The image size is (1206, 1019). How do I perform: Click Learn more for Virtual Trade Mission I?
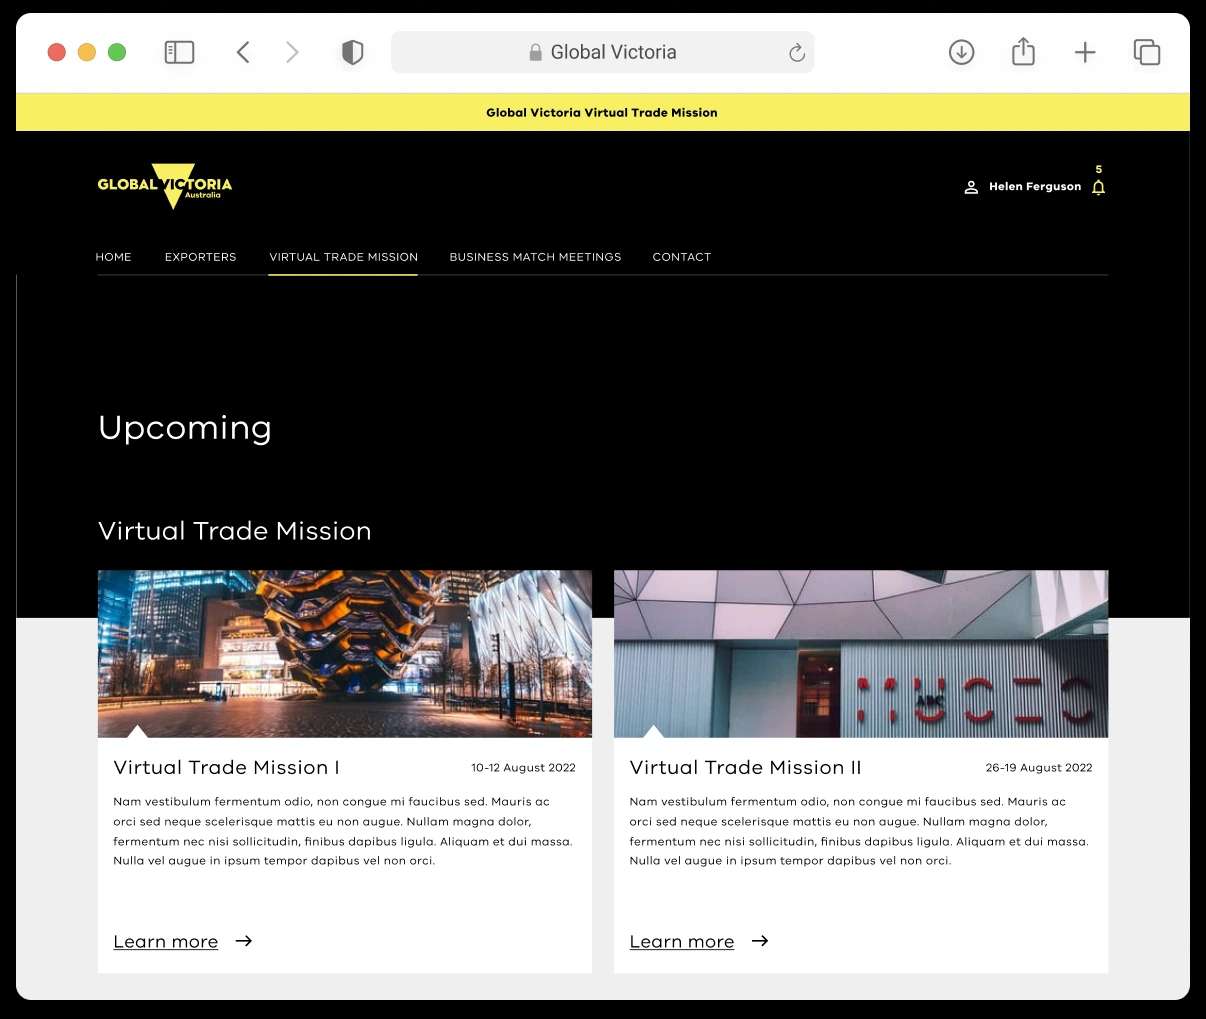point(166,942)
